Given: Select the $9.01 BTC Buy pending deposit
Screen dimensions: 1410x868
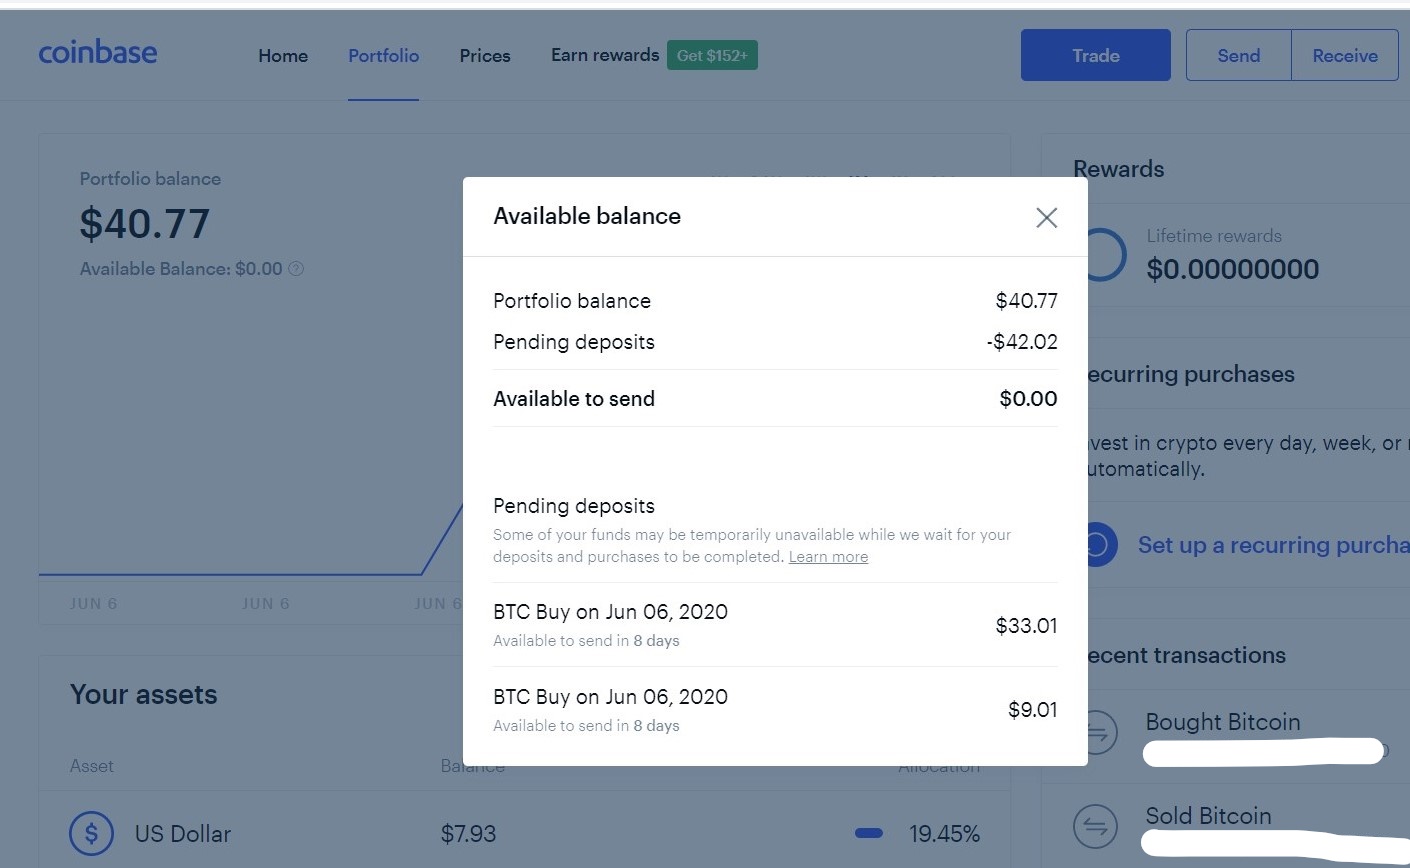Looking at the screenshot, I should coord(775,710).
